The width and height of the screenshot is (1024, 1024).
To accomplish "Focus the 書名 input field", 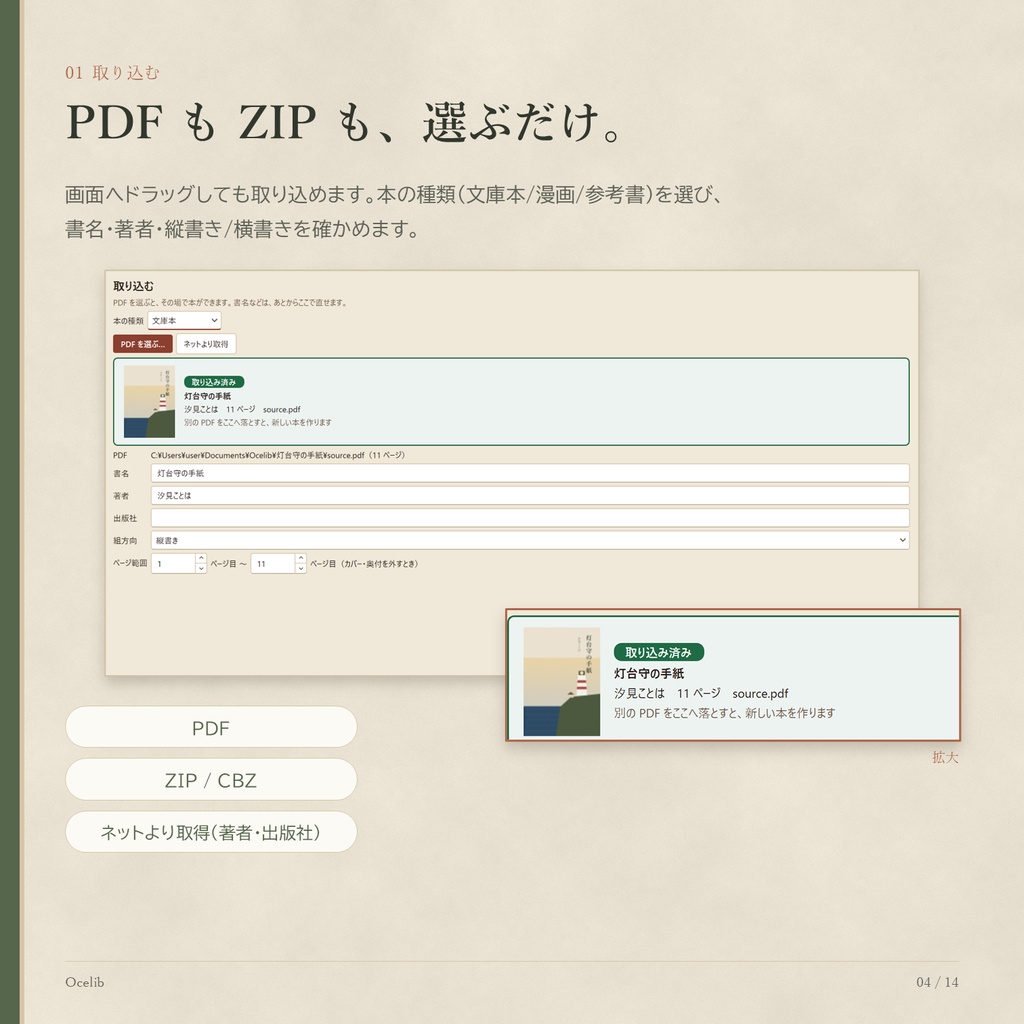I will coord(530,473).
